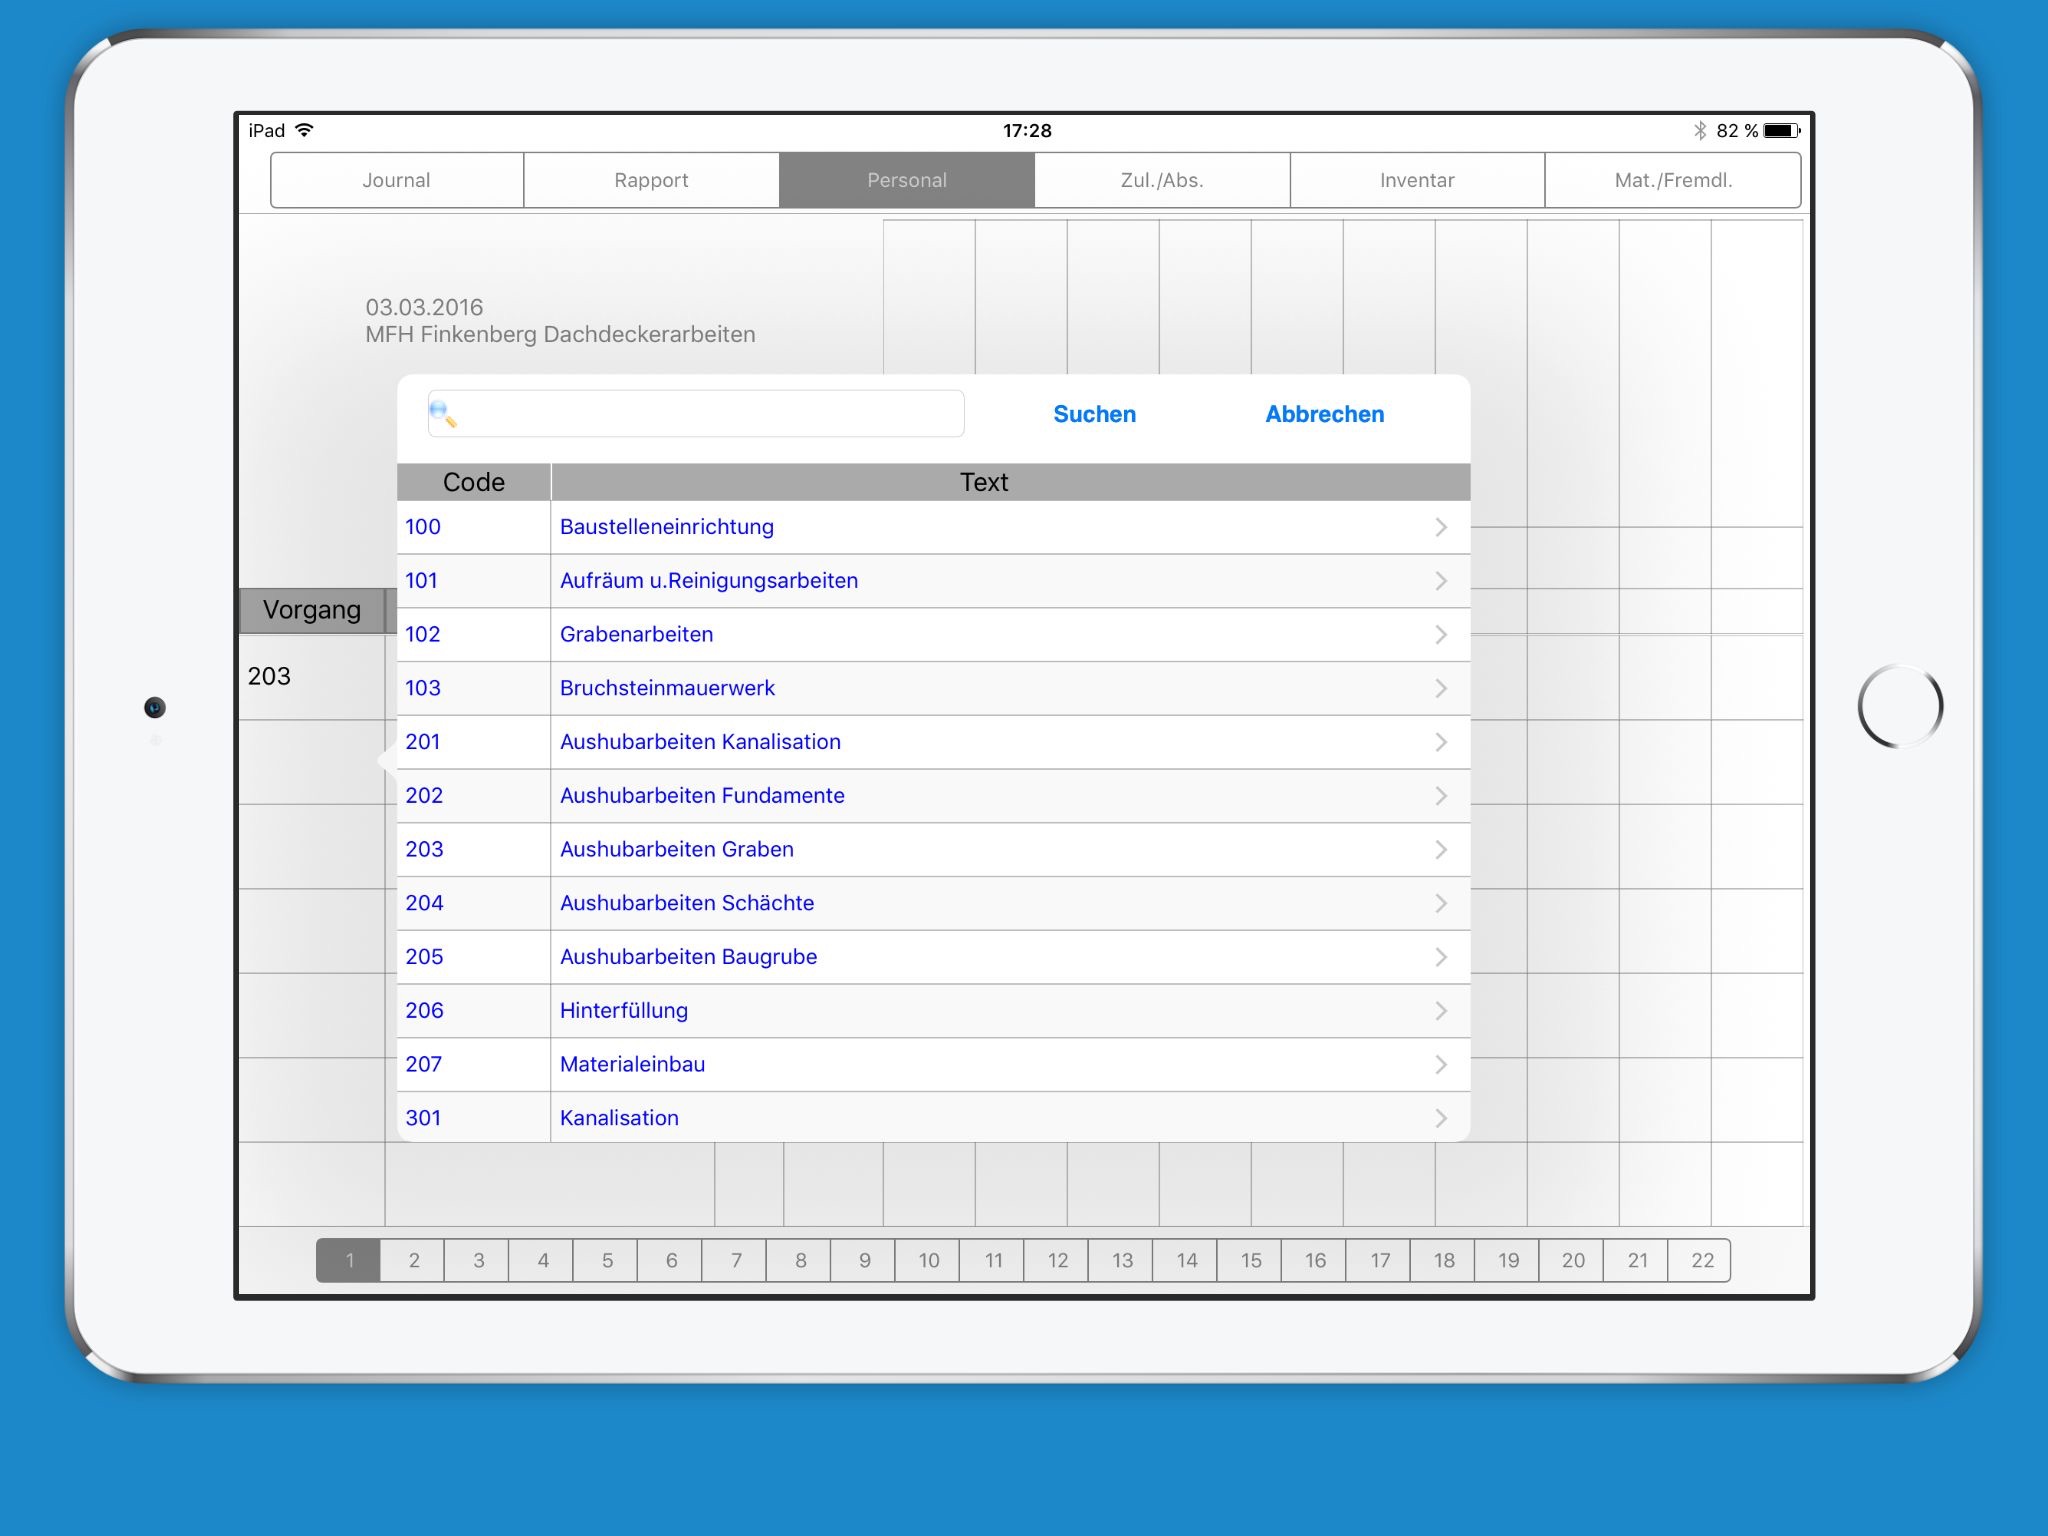Select page 22 in bottom pager
Image resolution: width=2048 pixels, height=1536 pixels.
1701,1260
